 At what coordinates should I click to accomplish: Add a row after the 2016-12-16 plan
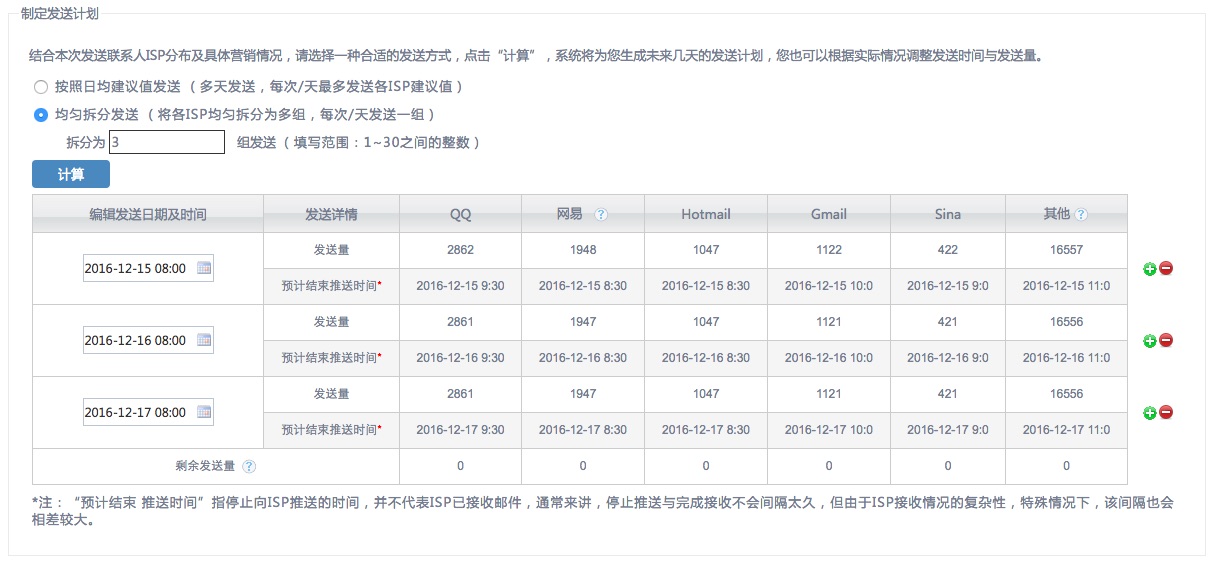tap(1150, 341)
